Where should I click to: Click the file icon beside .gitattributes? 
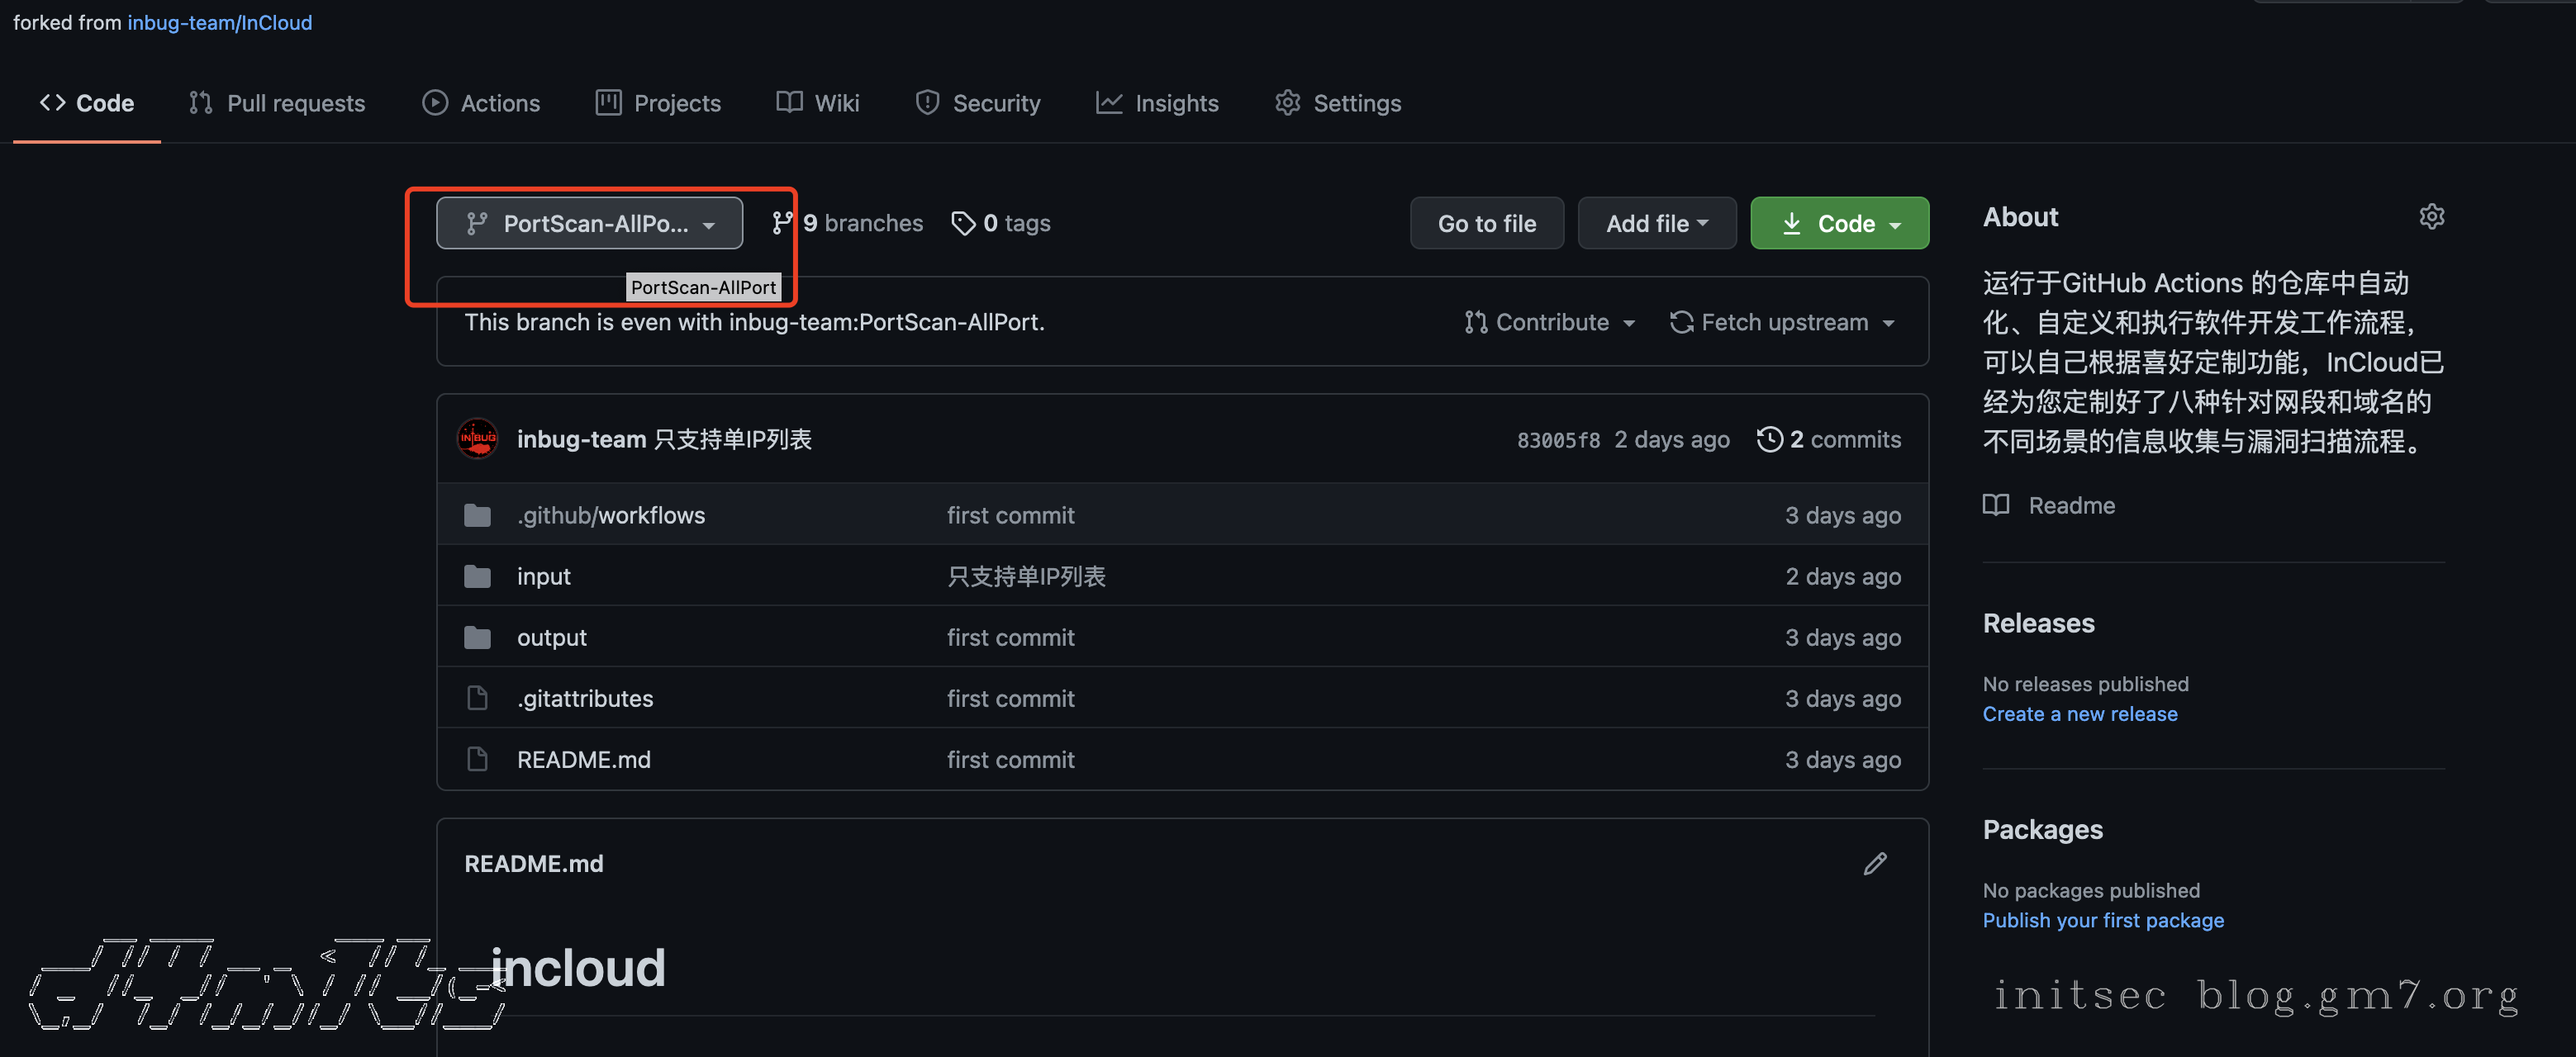(x=478, y=698)
